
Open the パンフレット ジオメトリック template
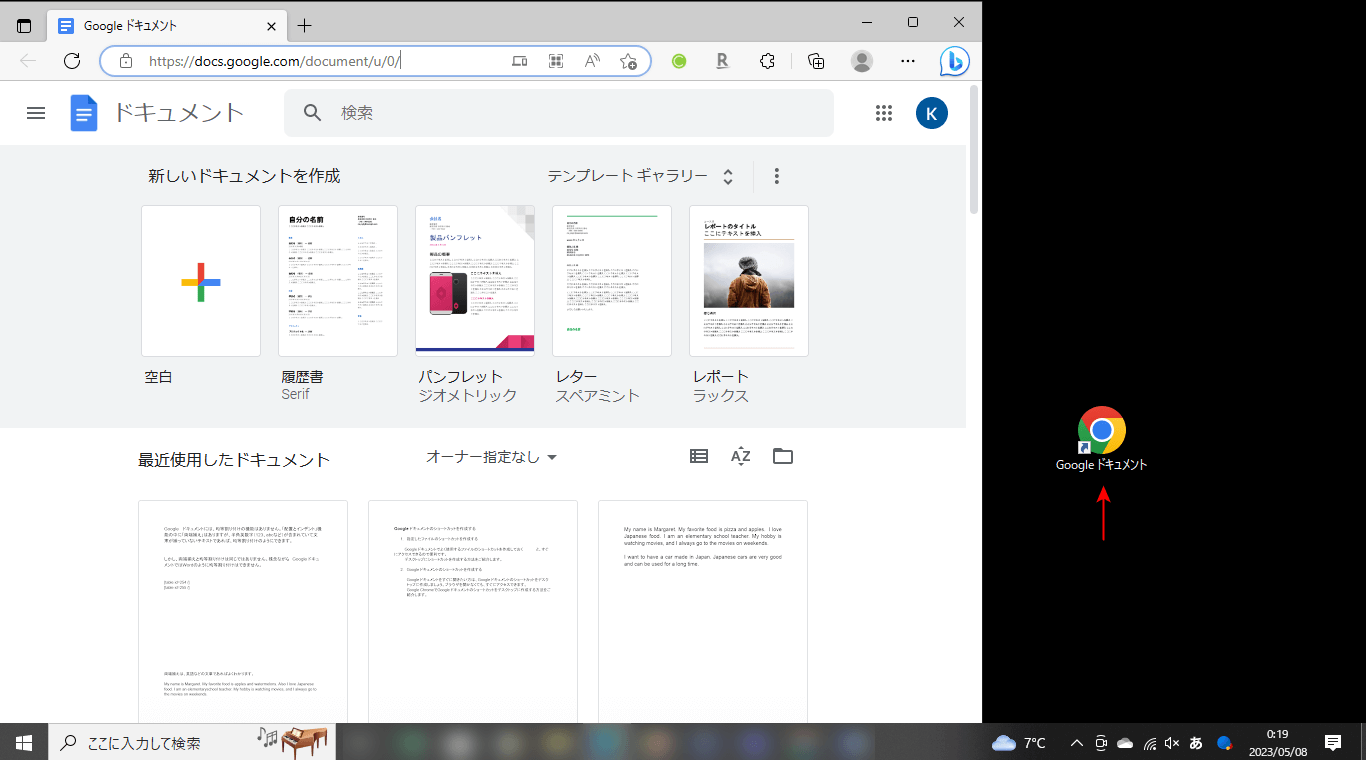[x=475, y=281]
